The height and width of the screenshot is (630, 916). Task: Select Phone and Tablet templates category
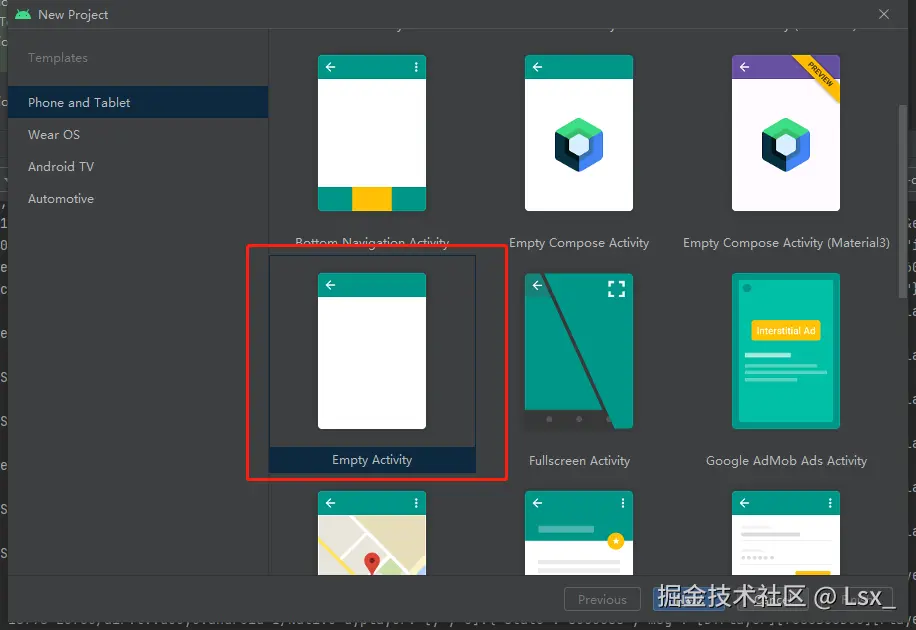(x=138, y=102)
